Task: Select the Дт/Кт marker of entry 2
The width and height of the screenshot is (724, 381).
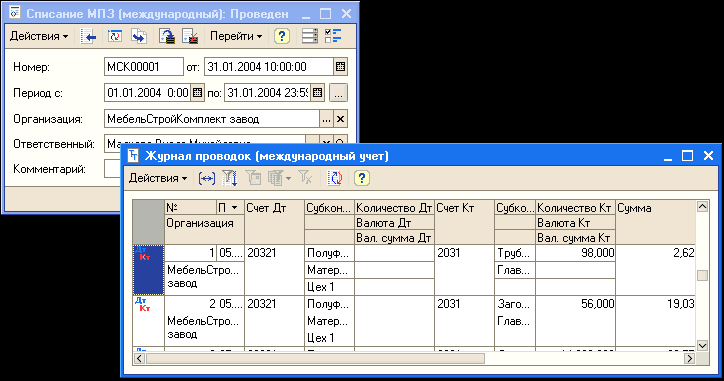Action: (x=148, y=321)
